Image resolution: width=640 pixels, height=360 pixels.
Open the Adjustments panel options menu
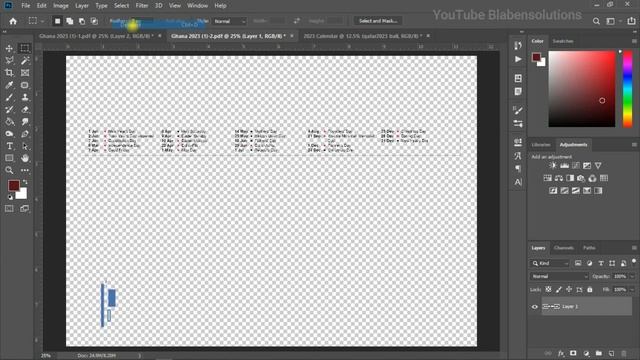tap(634, 145)
